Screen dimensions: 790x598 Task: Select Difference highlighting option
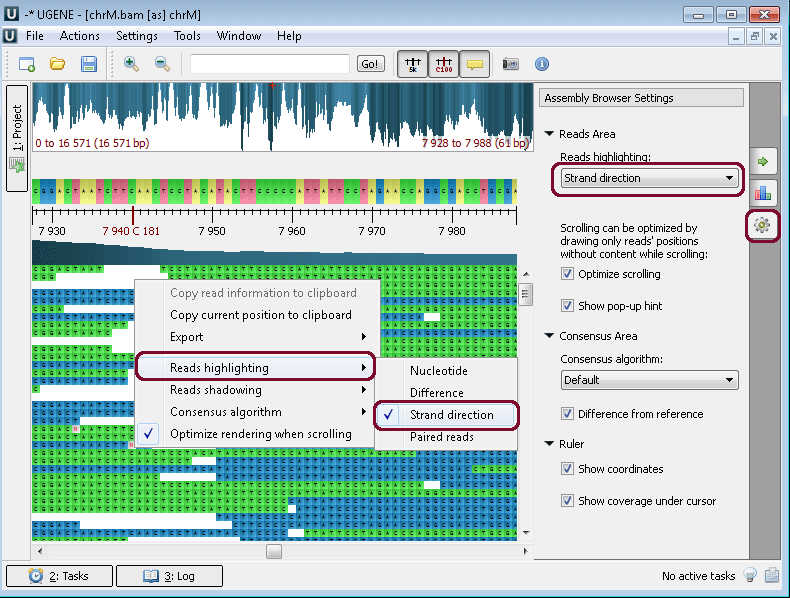tap(446, 393)
